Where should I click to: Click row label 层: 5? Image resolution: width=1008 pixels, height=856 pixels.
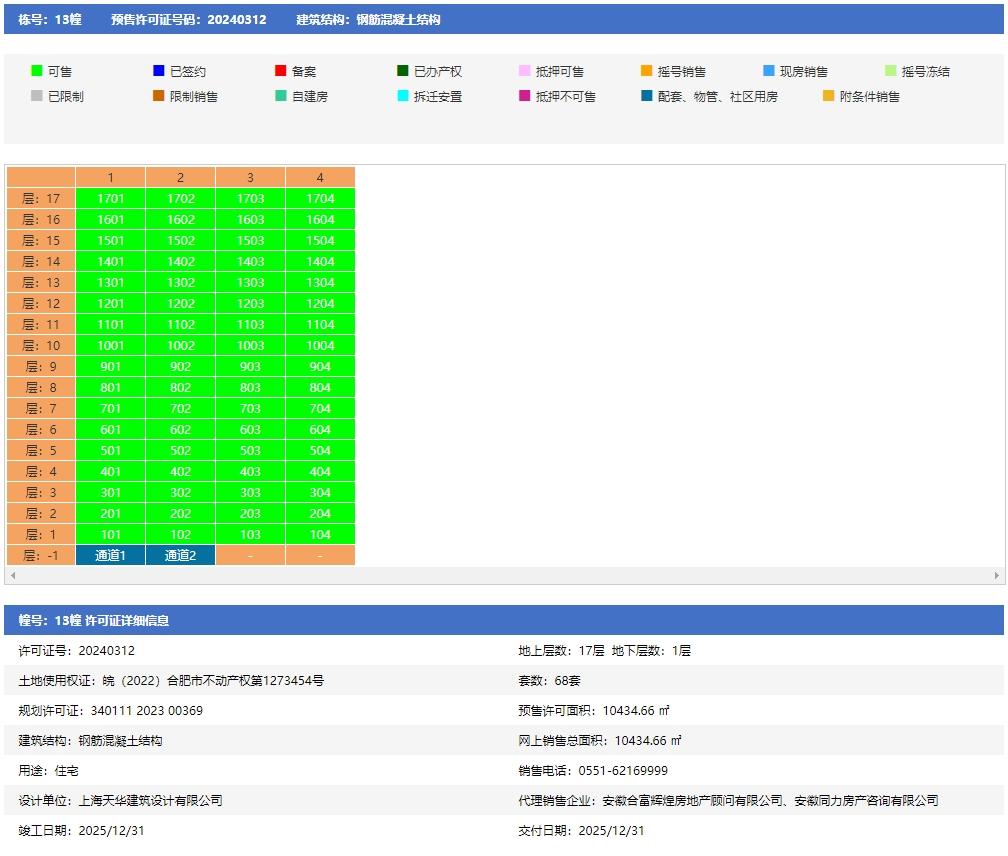(x=41, y=450)
